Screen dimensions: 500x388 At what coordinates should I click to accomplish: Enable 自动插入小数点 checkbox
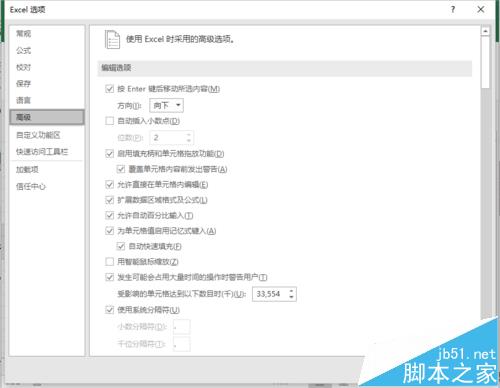point(109,121)
